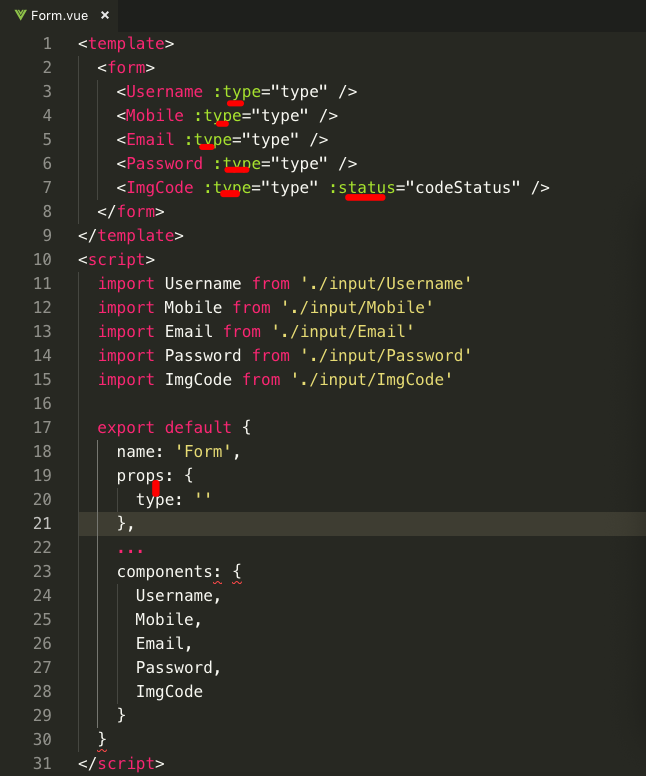Screen dimensions: 646x776
Task: Click the 'Password' component tag on line 6
Action: pos(164,163)
